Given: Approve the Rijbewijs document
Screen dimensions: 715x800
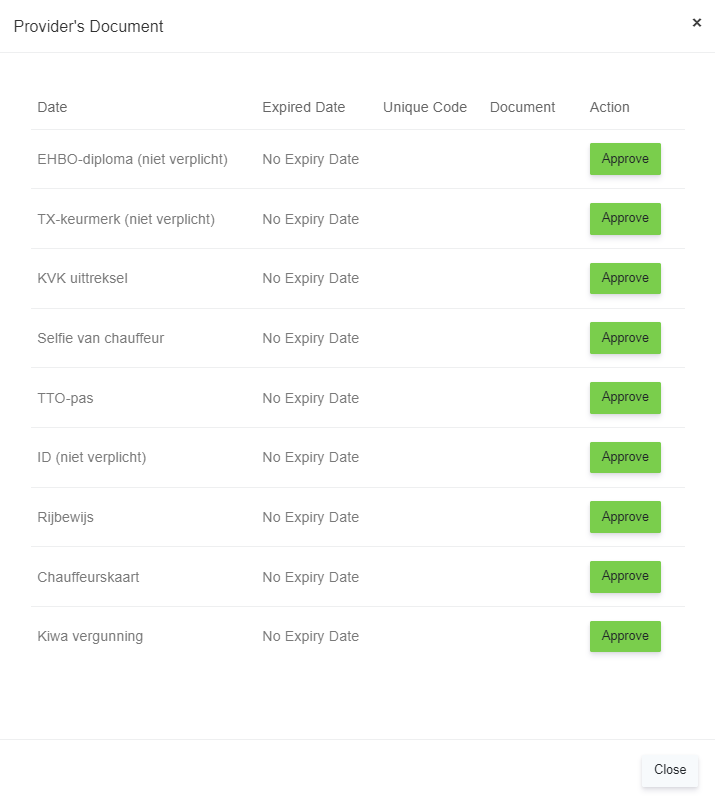Looking at the screenshot, I should pyautogui.click(x=625, y=517).
